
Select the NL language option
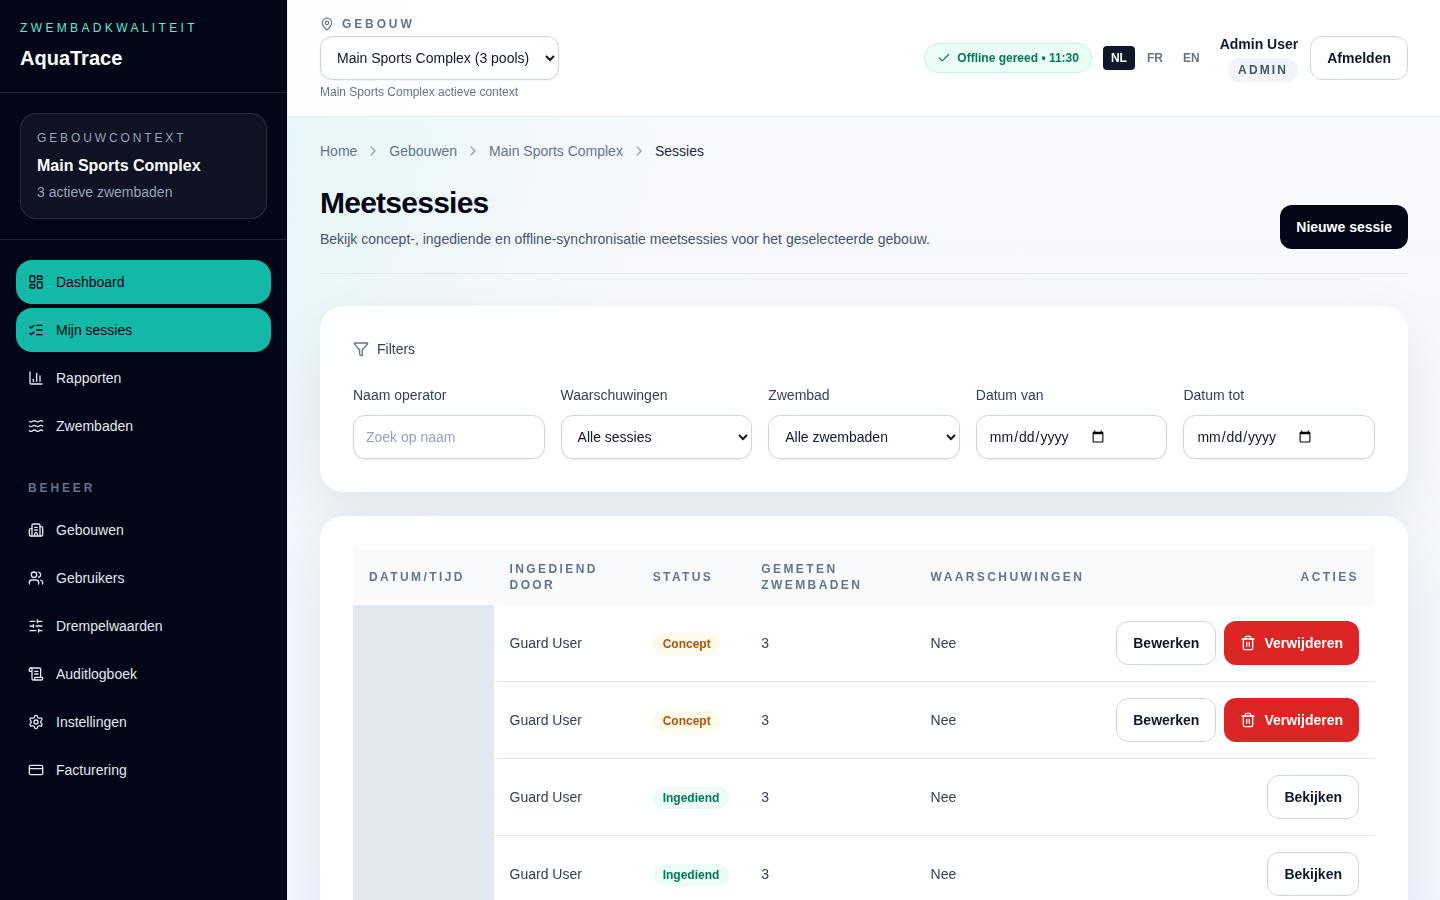1119,58
